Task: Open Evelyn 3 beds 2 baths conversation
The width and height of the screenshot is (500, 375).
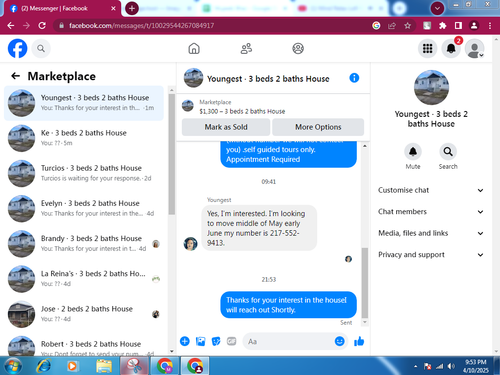Action: point(84,208)
